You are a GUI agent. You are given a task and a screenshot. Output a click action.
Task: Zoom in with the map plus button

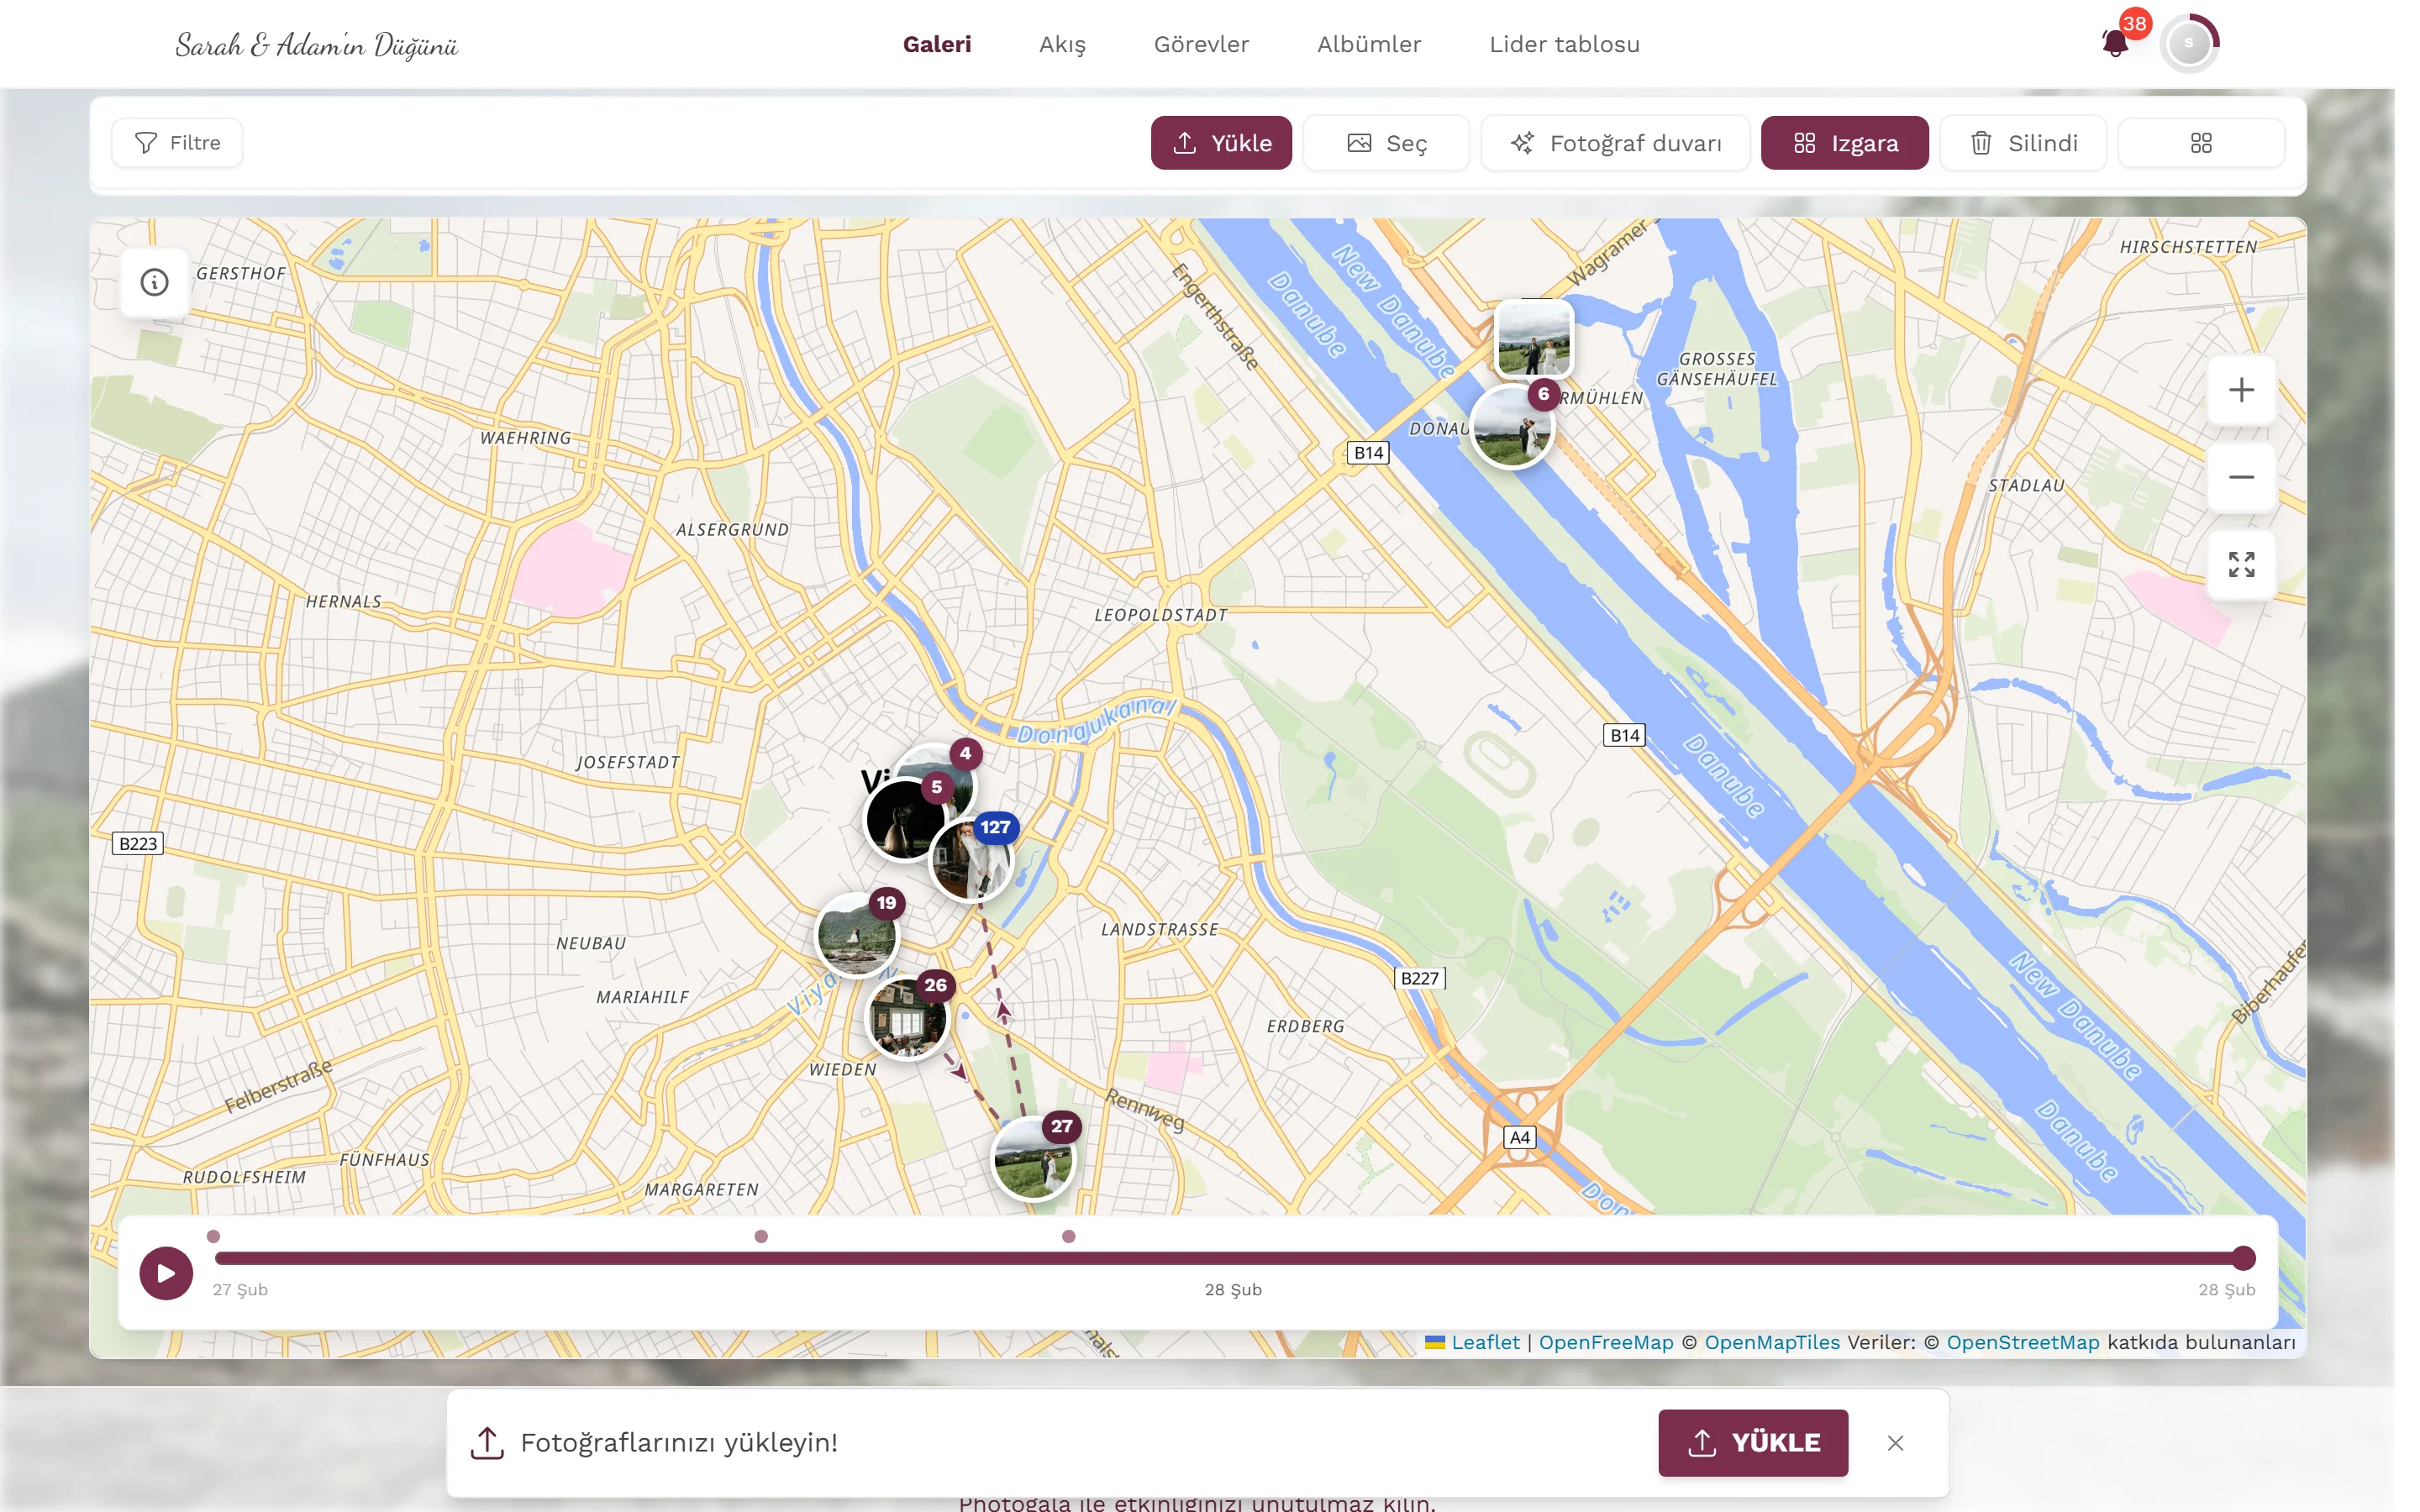click(2241, 389)
